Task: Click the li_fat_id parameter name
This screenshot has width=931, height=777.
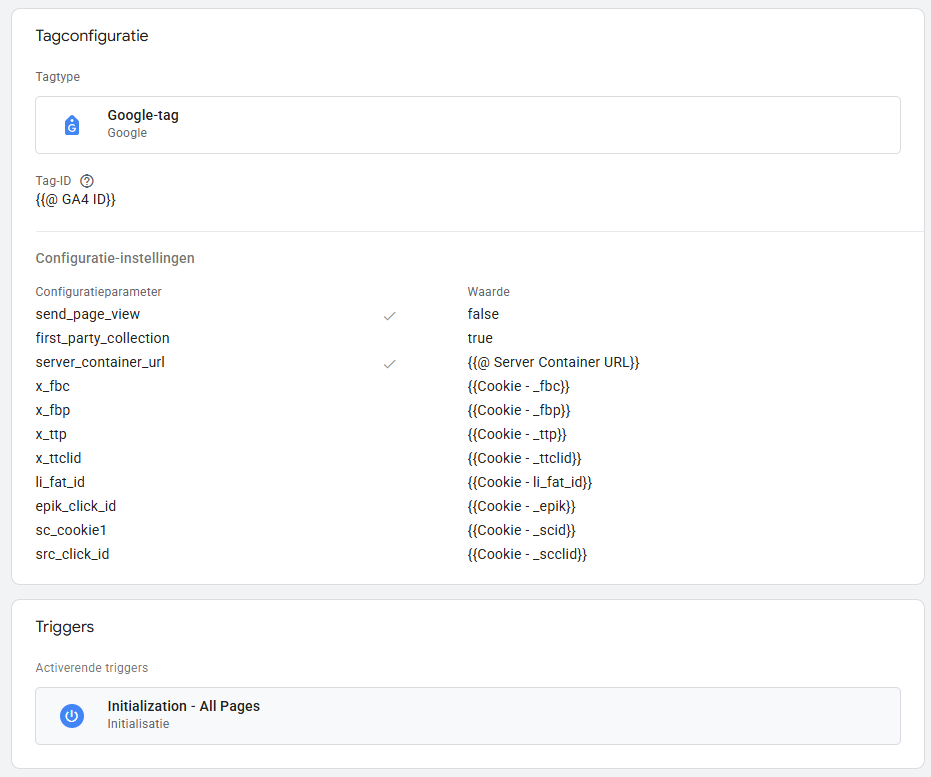Action: [x=60, y=482]
